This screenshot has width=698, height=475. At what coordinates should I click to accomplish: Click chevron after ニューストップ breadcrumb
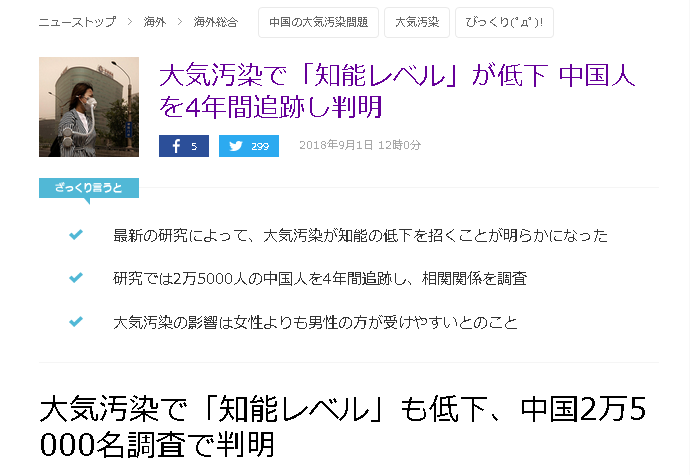(130, 21)
